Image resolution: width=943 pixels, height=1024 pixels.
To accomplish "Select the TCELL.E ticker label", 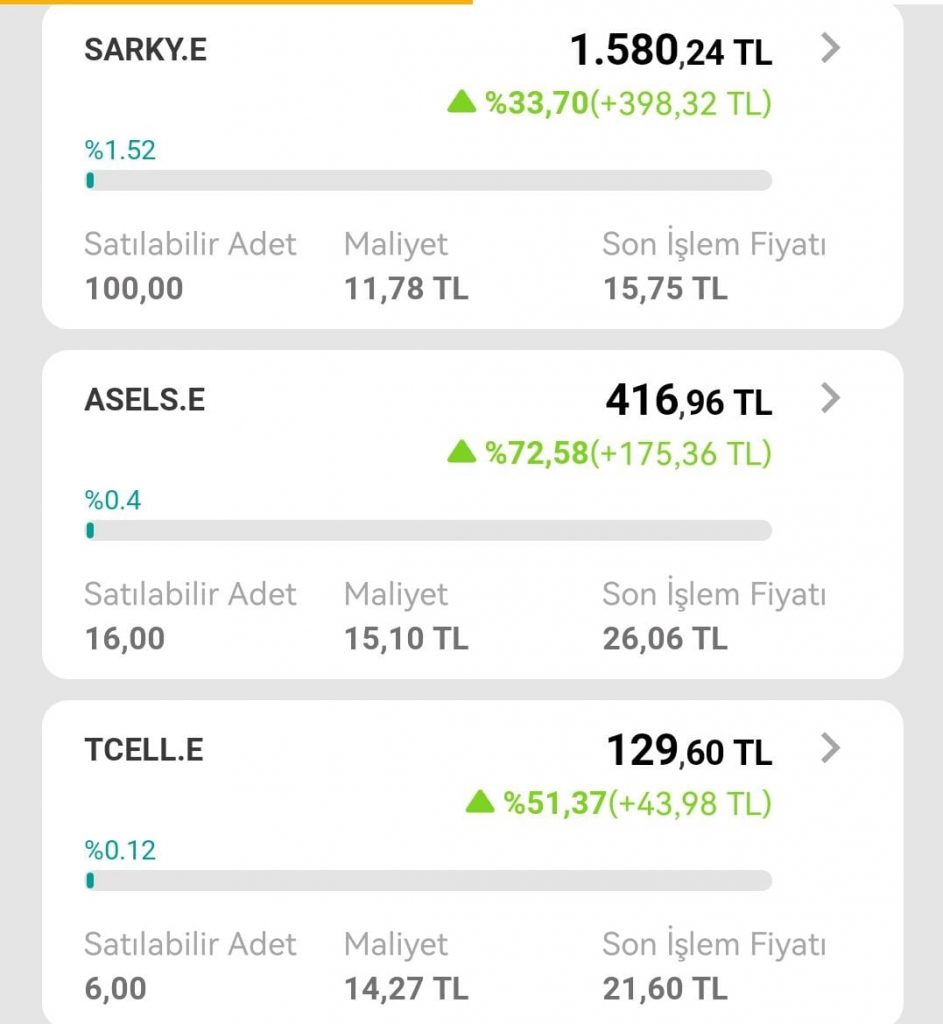I will click(x=144, y=750).
